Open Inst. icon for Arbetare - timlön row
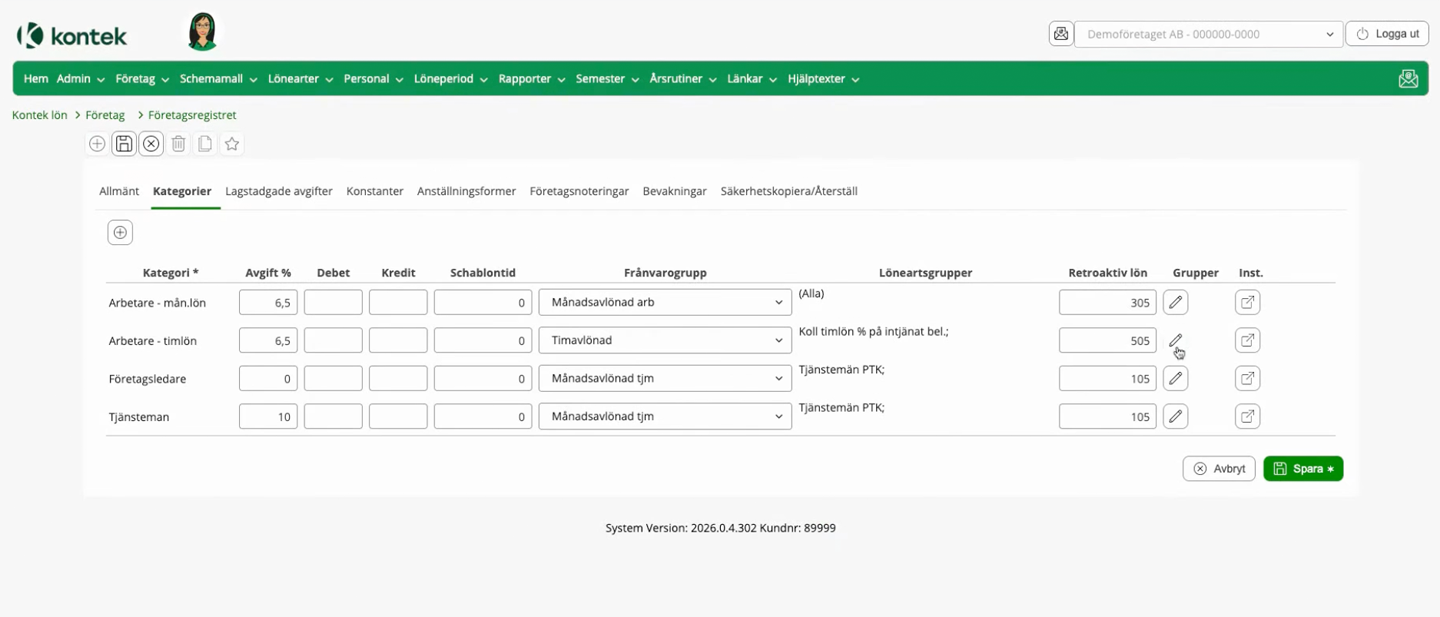The height and width of the screenshot is (617, 1440). [x=1247, y=341]
